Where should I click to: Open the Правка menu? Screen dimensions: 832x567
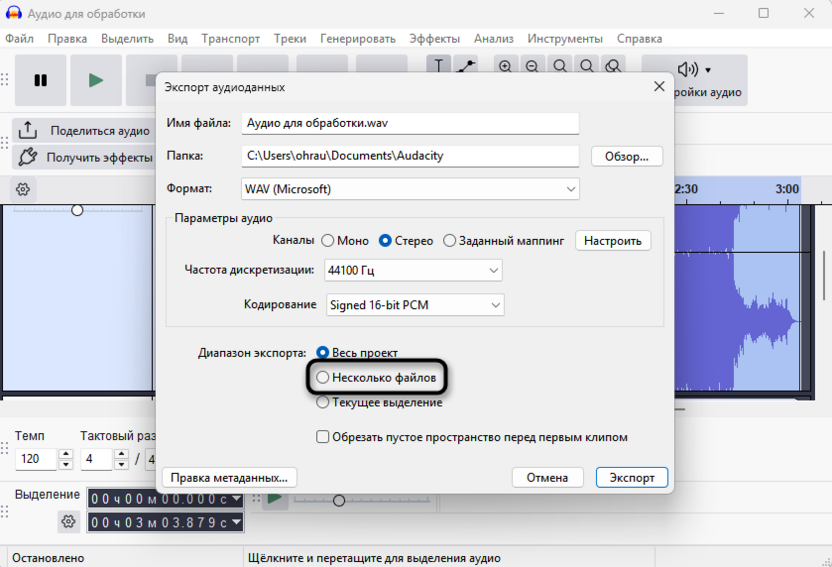(67, 39)
